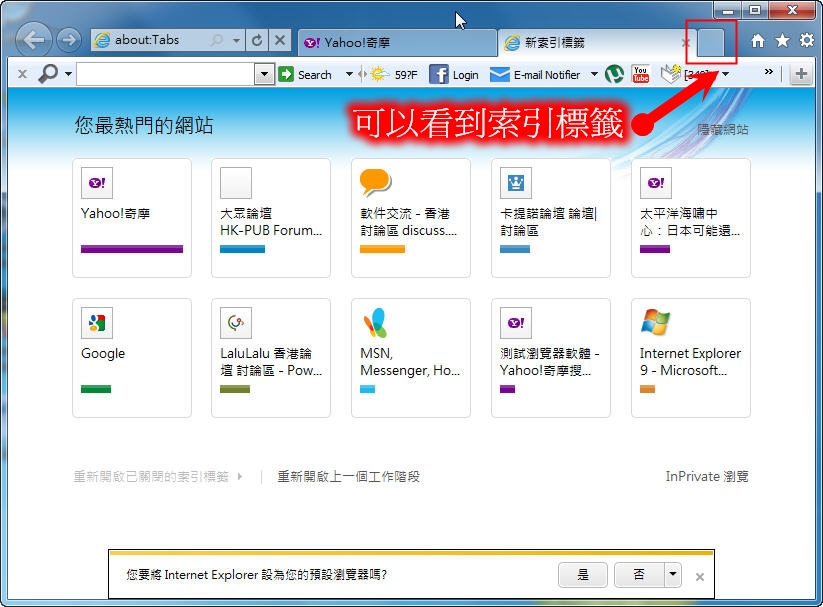
Task: Click the Facebook Login toolbar button
Action: (x=454, y=75)
